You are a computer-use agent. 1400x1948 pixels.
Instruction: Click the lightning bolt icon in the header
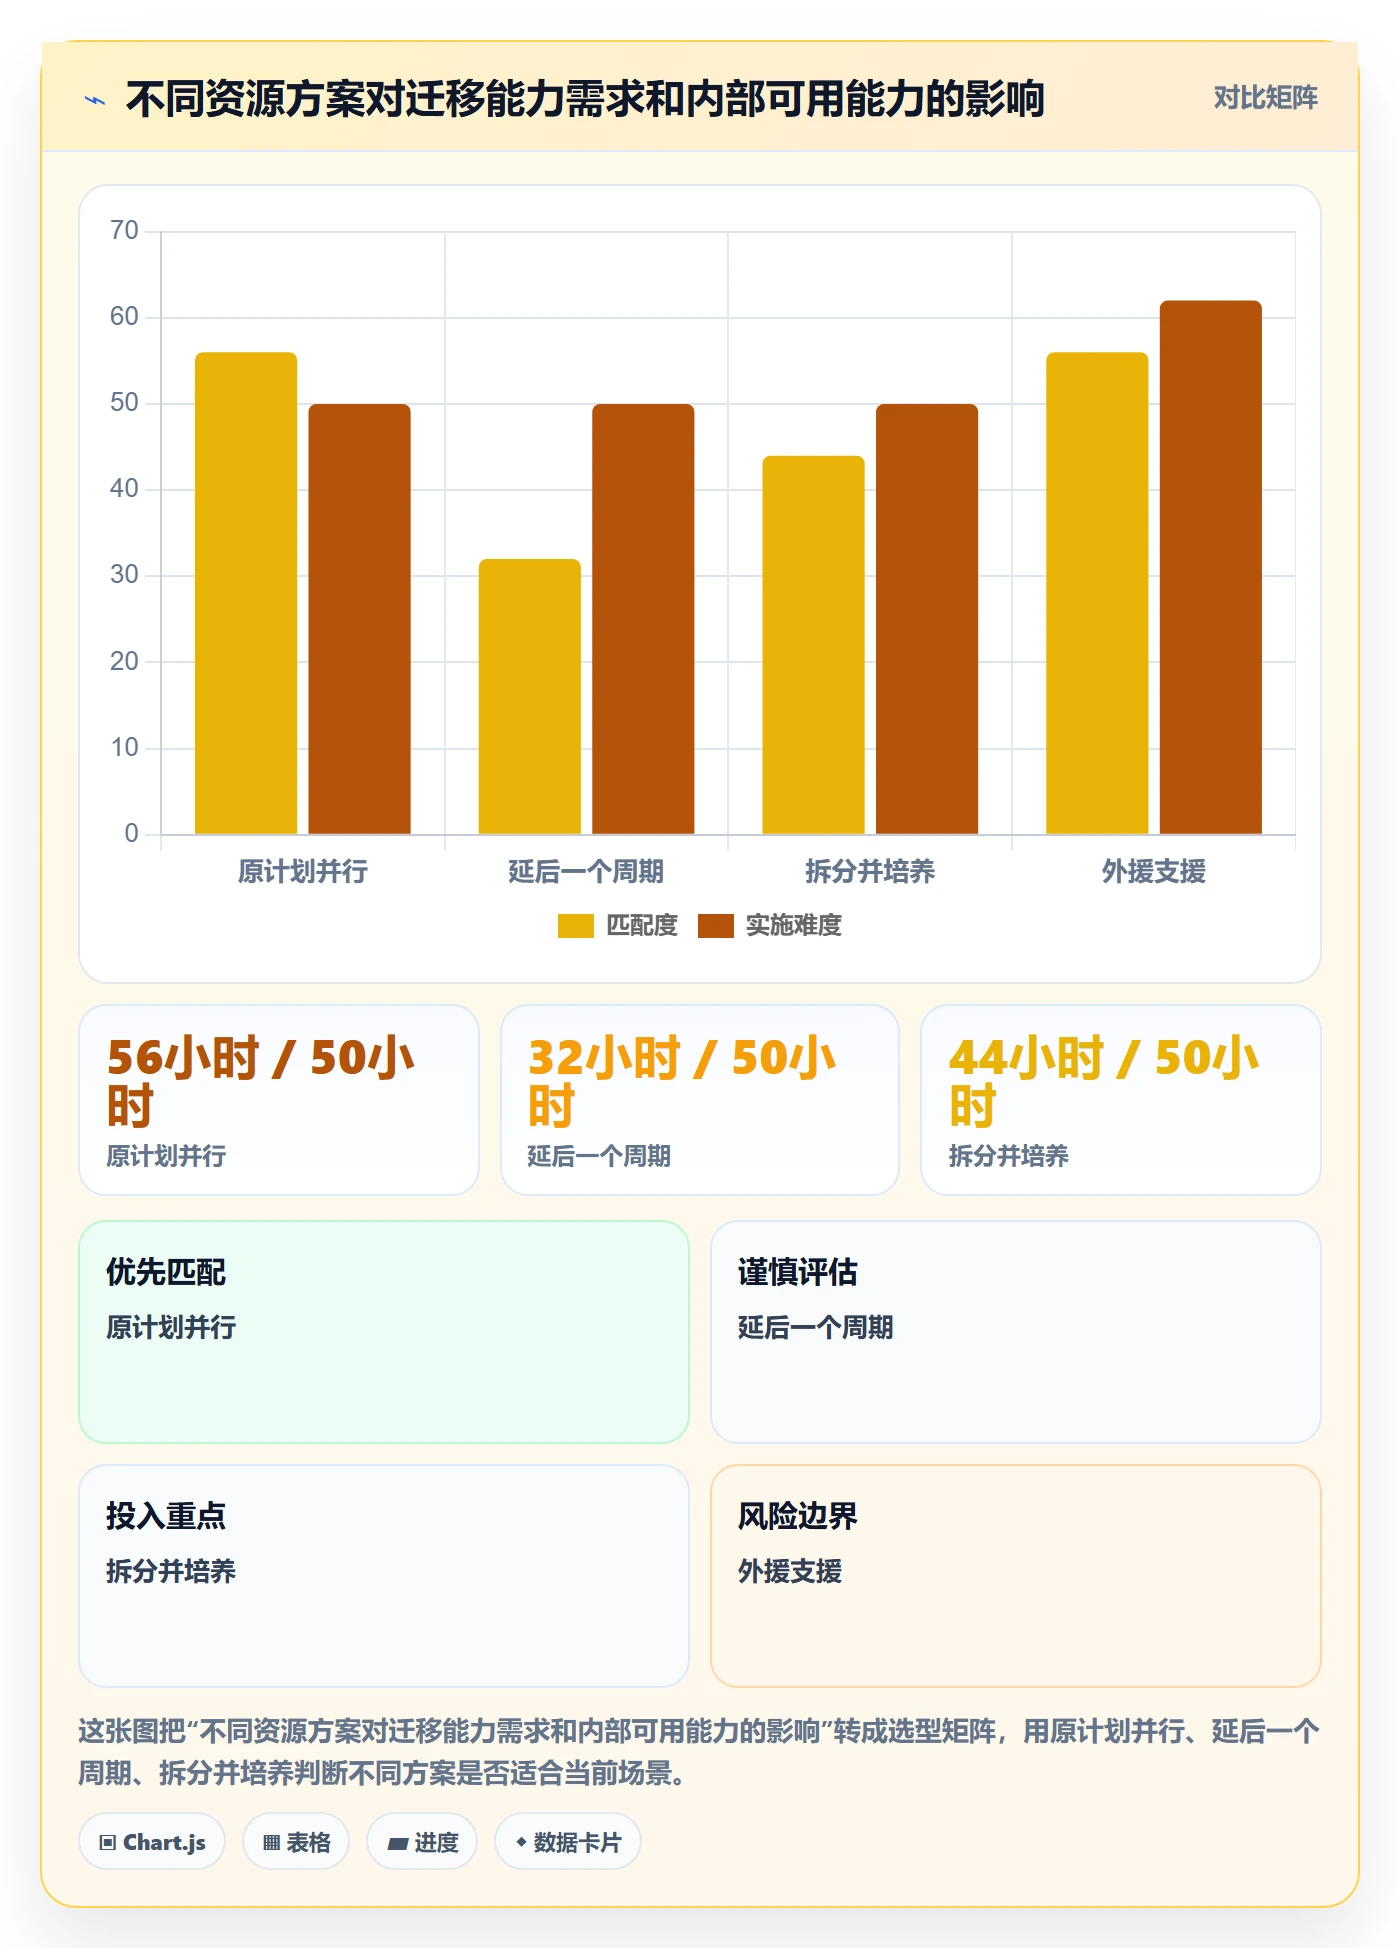(95, 100)
